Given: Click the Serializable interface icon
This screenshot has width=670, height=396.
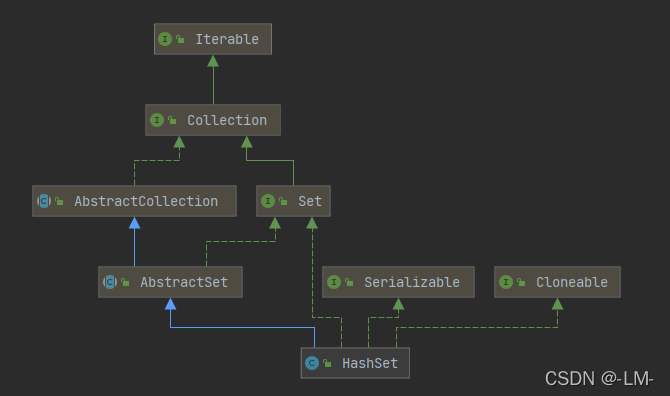Looking at the screenshot, I should (334, 282).
